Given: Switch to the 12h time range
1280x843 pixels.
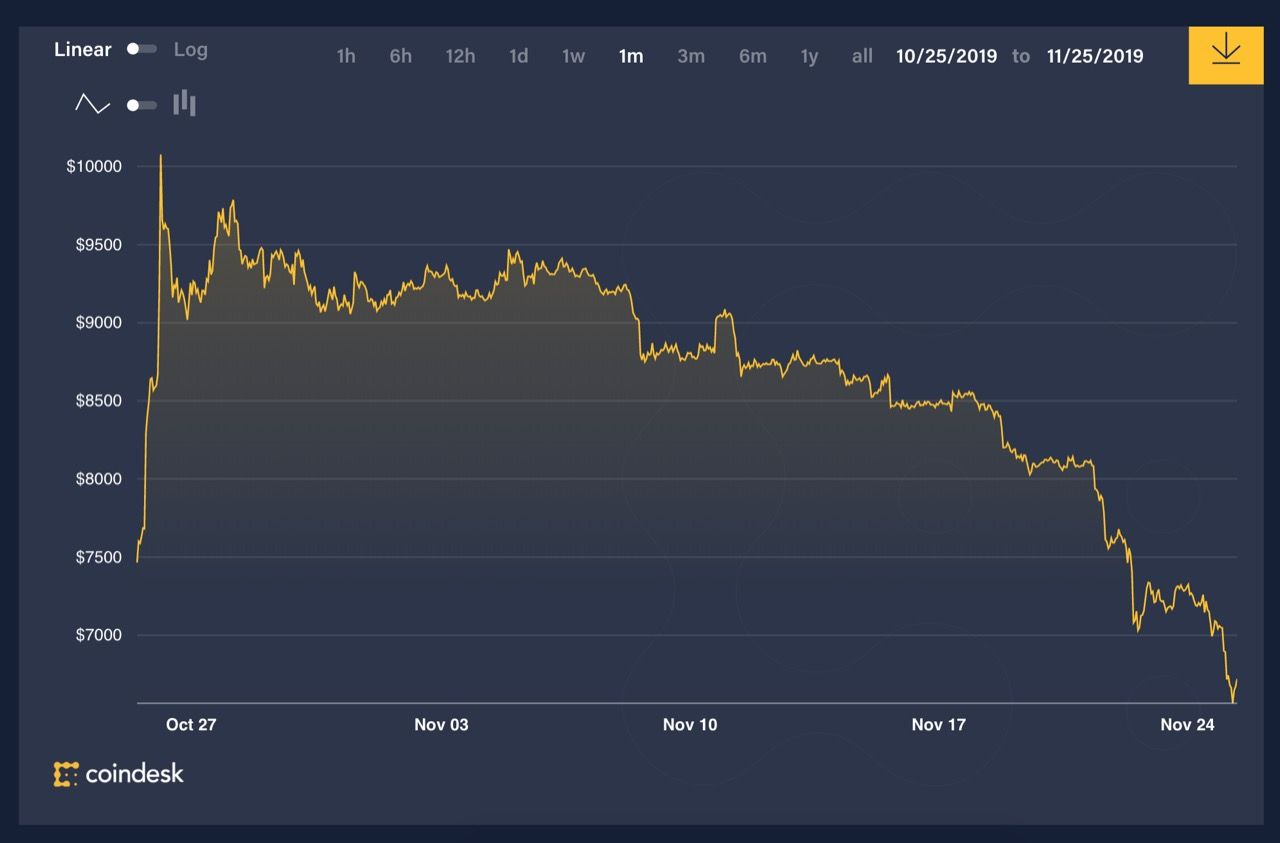Looking at the screenshot, I should 460,56.
